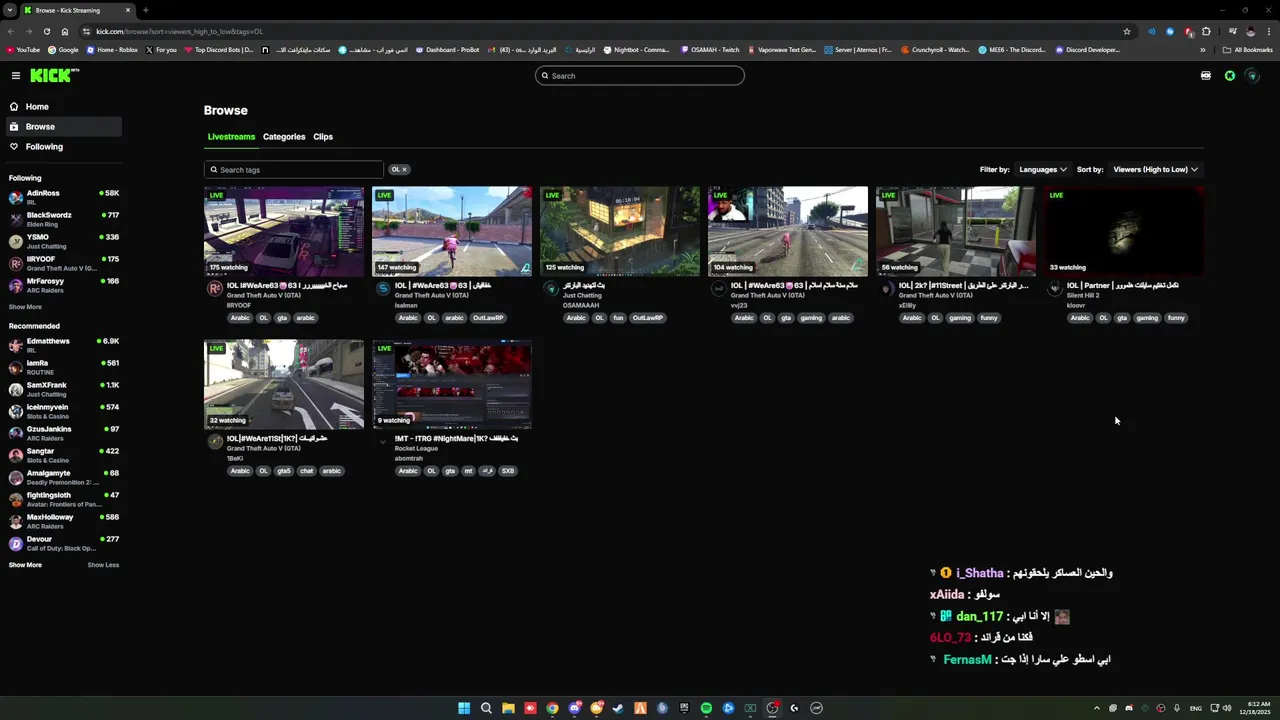Switch to the Categories tab
This screenshot has width=1280, height=720.
tap(284, 137)
